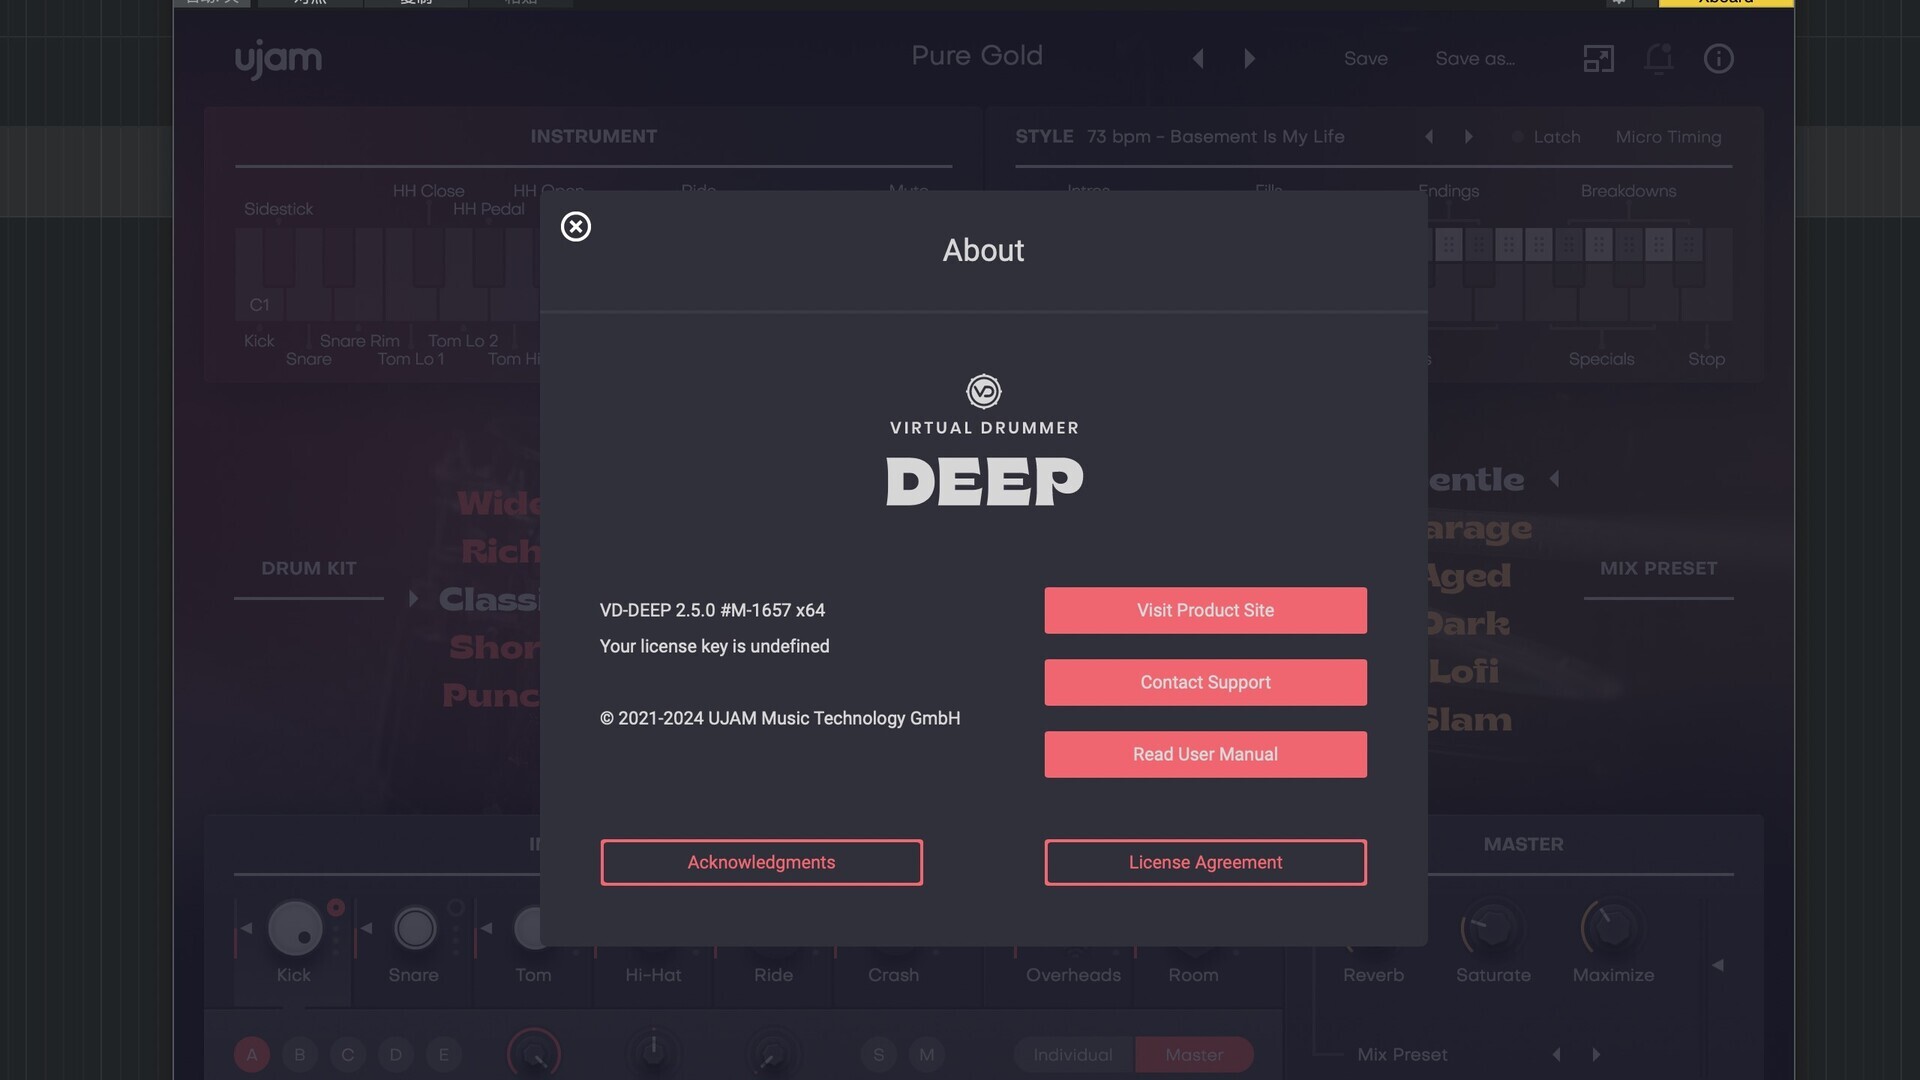
Task: Click the Stop key label
Action: point(1706,359)
